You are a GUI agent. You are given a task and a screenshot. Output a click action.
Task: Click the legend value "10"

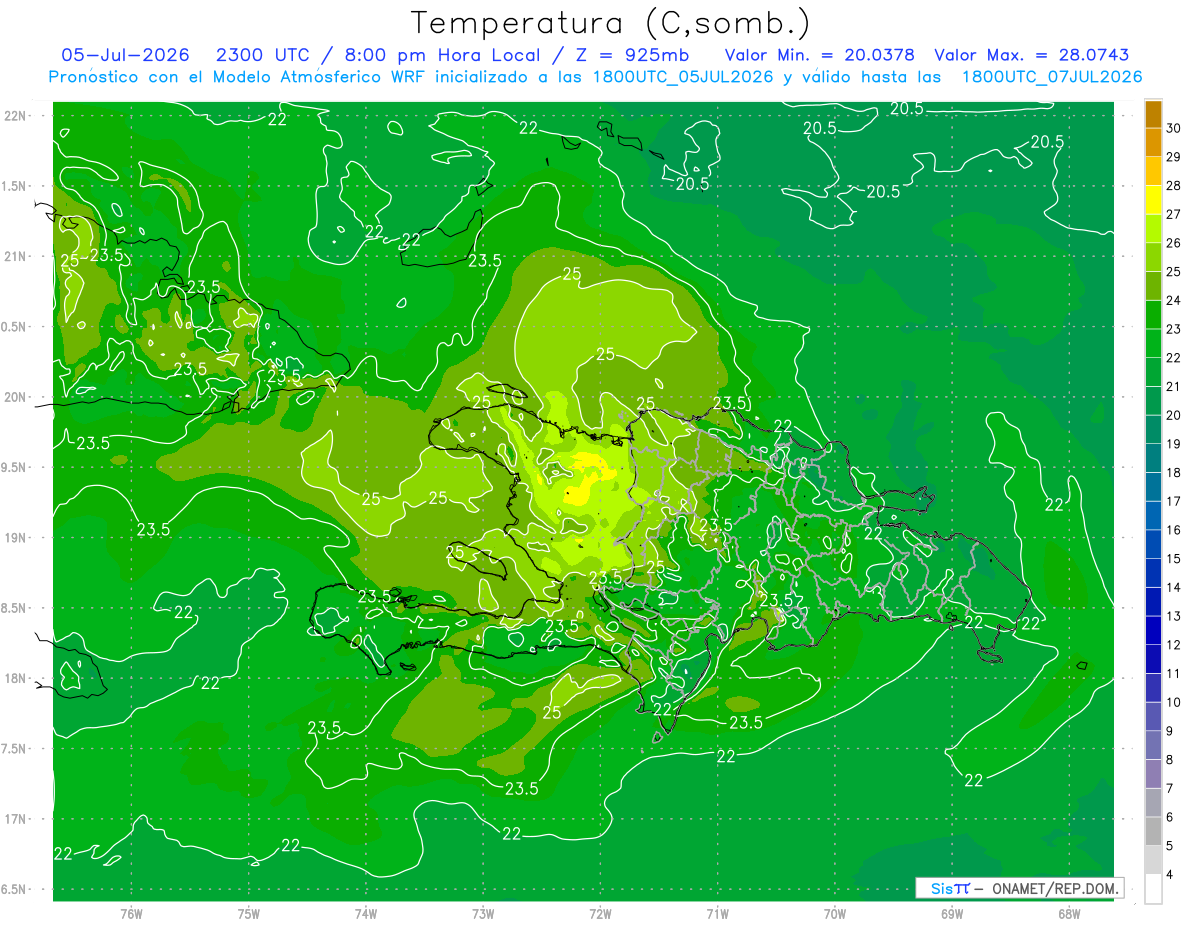click(x=1174, y=702)
